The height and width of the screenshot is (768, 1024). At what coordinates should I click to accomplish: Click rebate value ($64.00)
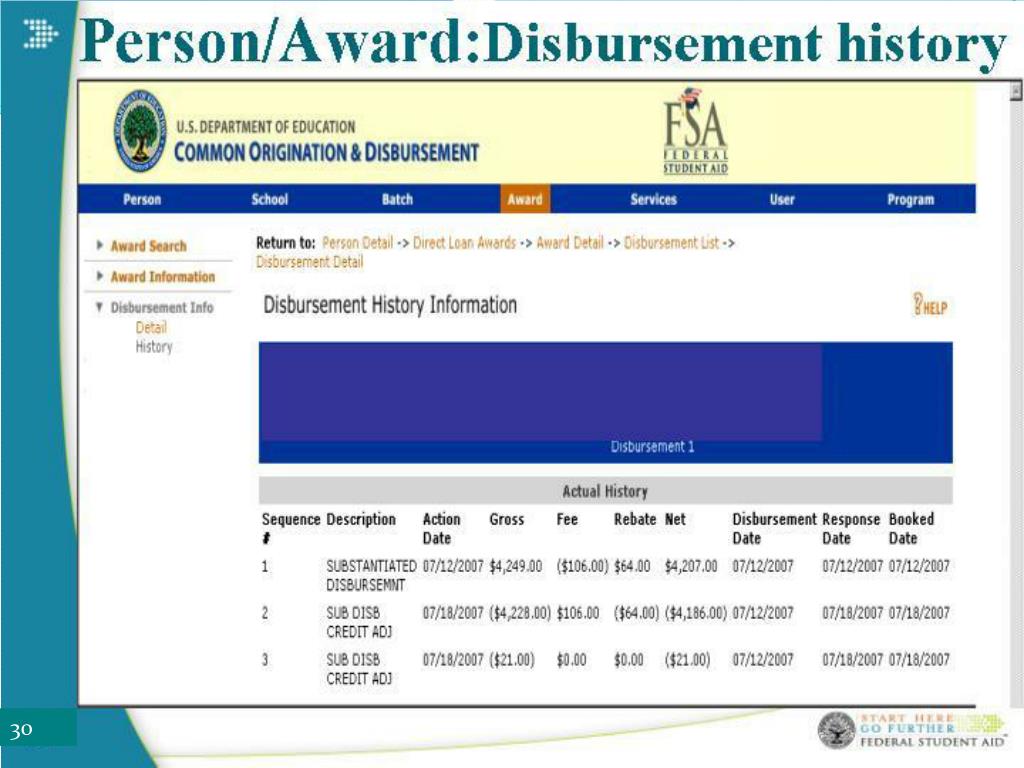(x=636, y=613)
